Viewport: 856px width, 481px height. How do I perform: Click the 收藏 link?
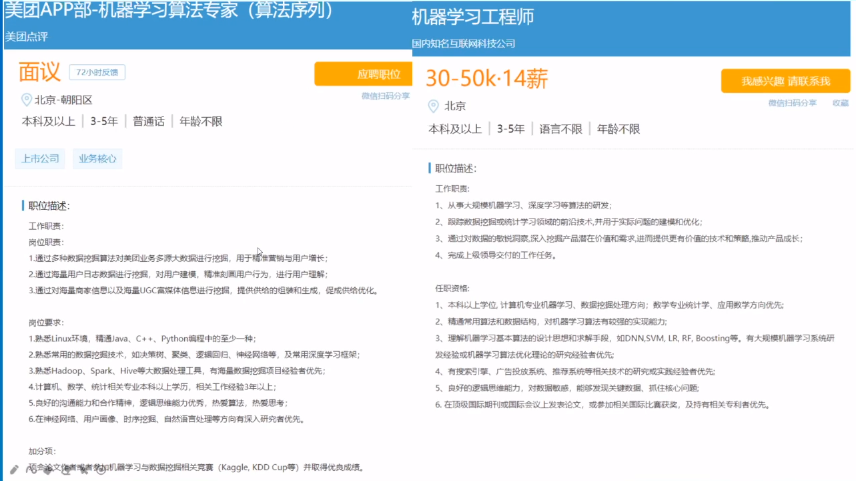pyautogui.click(x=840, y=103)
